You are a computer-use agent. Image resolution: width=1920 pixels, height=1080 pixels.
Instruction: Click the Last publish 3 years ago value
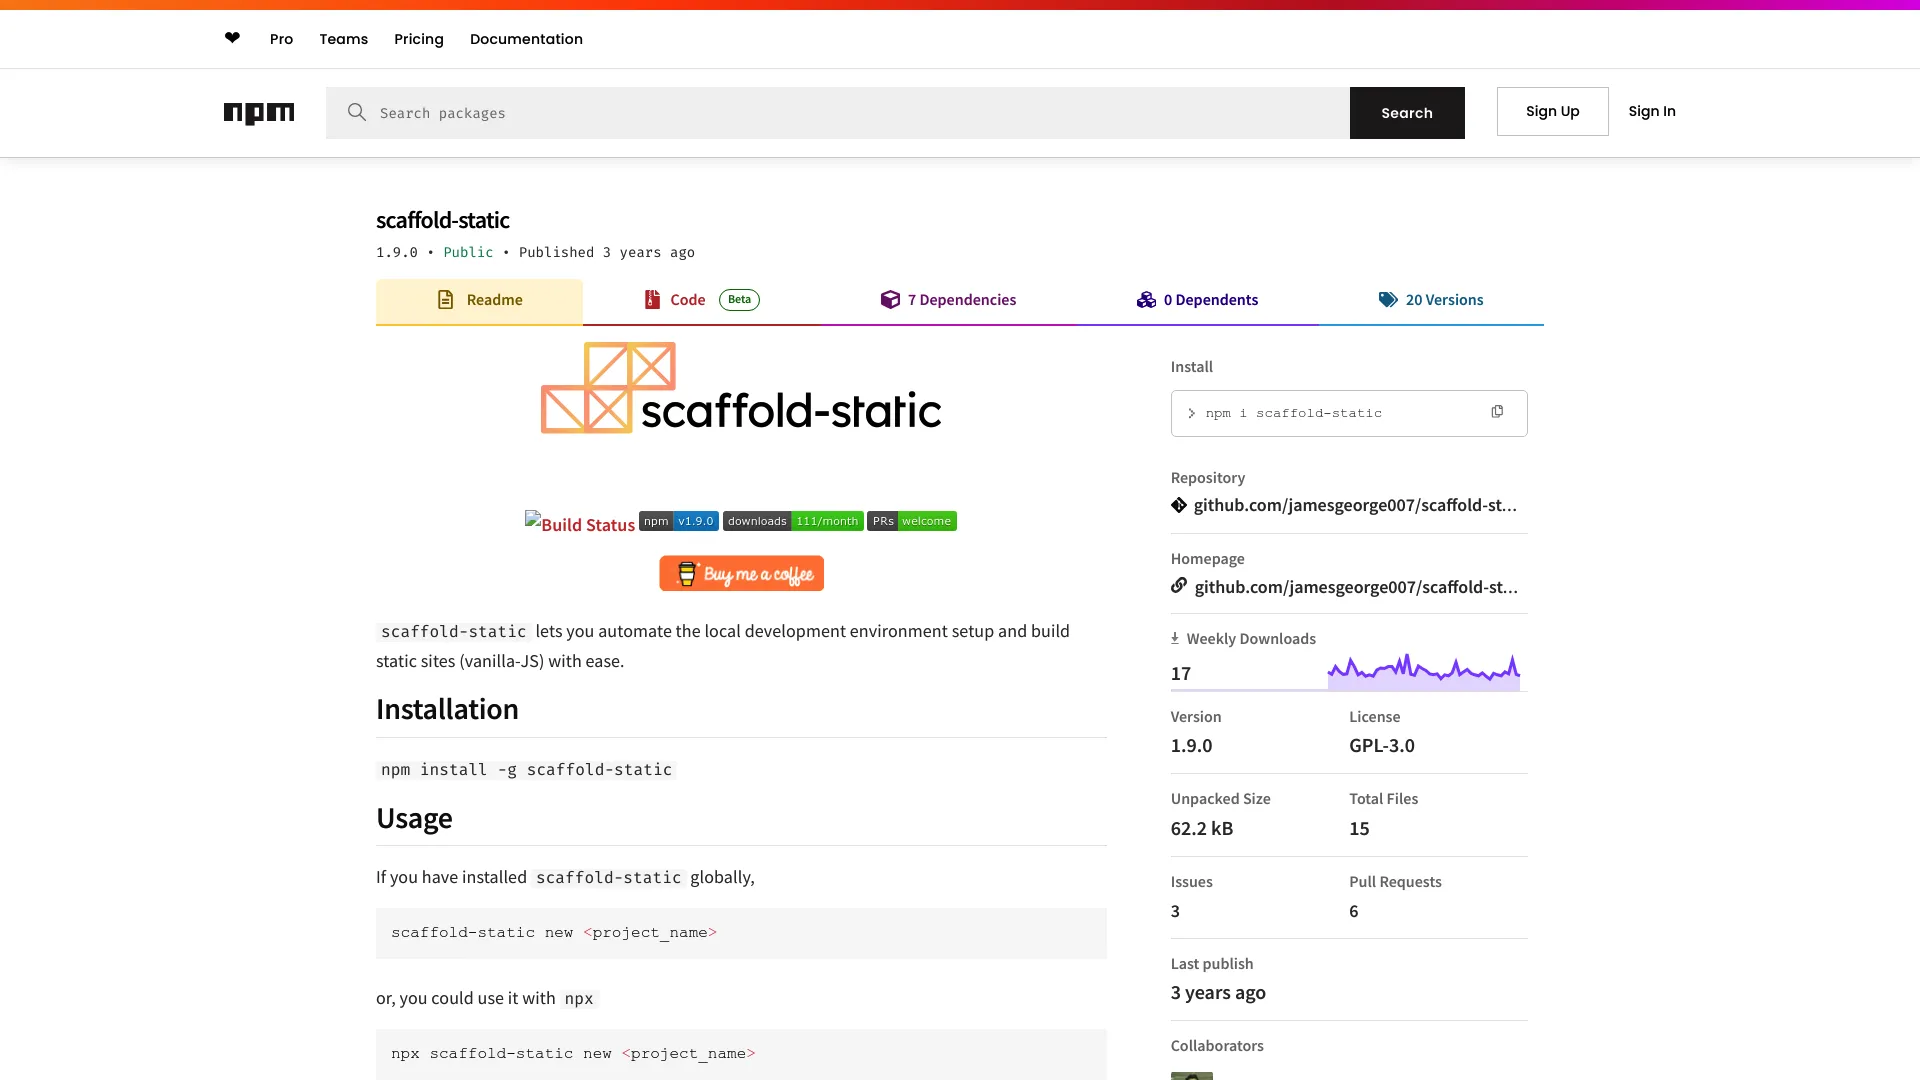tap(1218, 992)
